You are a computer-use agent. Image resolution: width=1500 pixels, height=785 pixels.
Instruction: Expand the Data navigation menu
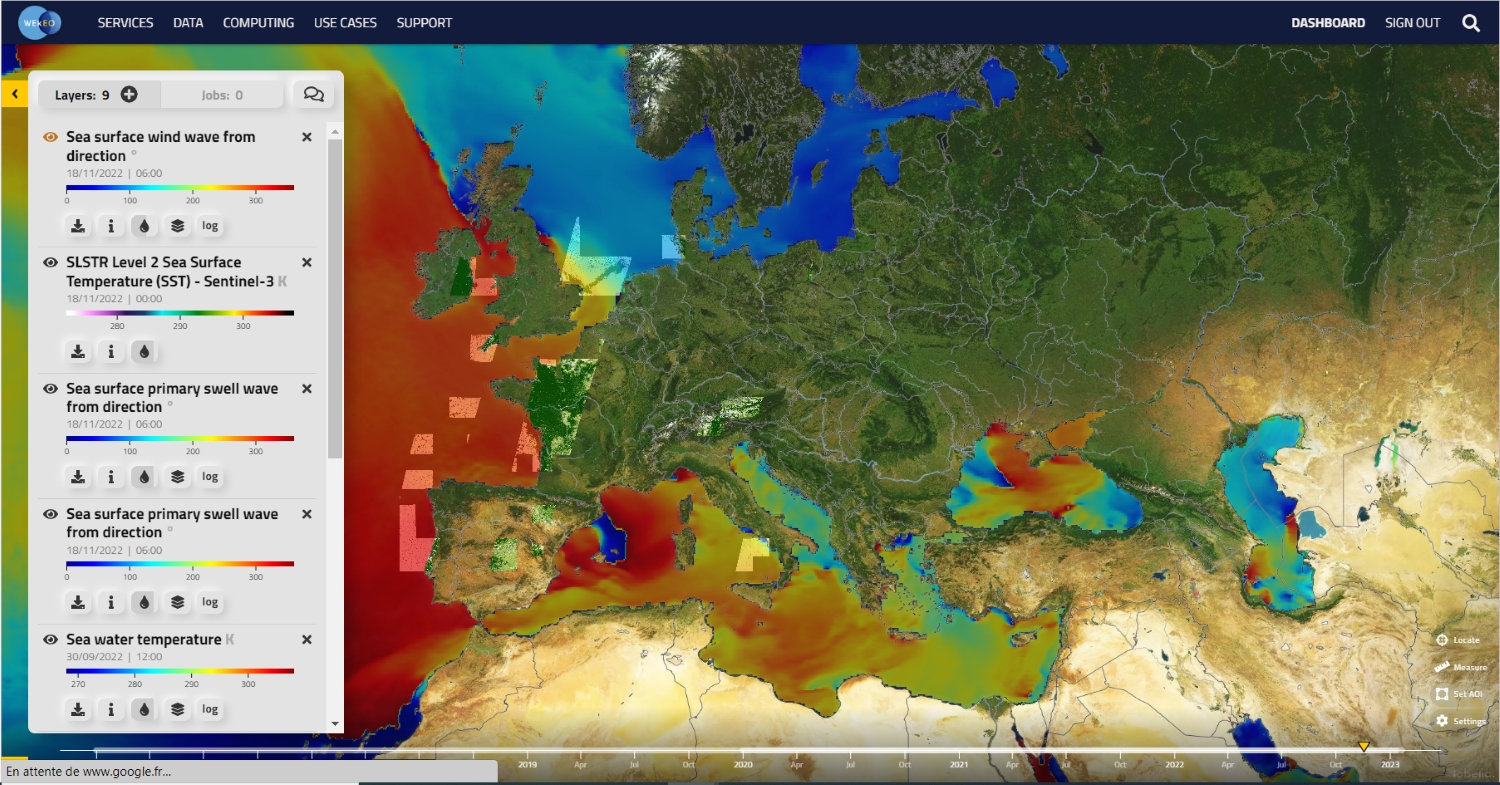(x=188, y=23)
